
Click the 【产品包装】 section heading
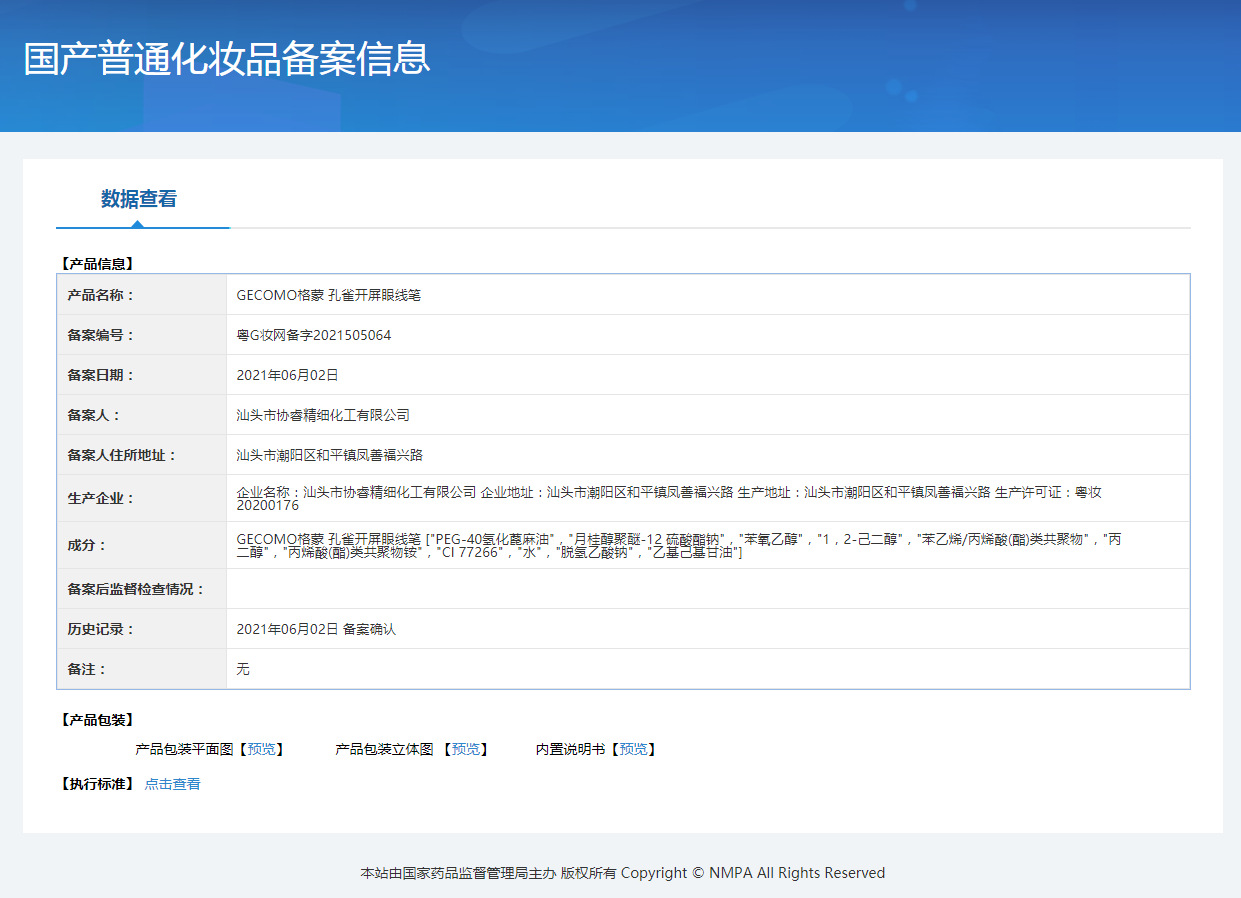[x=97, y=720]
